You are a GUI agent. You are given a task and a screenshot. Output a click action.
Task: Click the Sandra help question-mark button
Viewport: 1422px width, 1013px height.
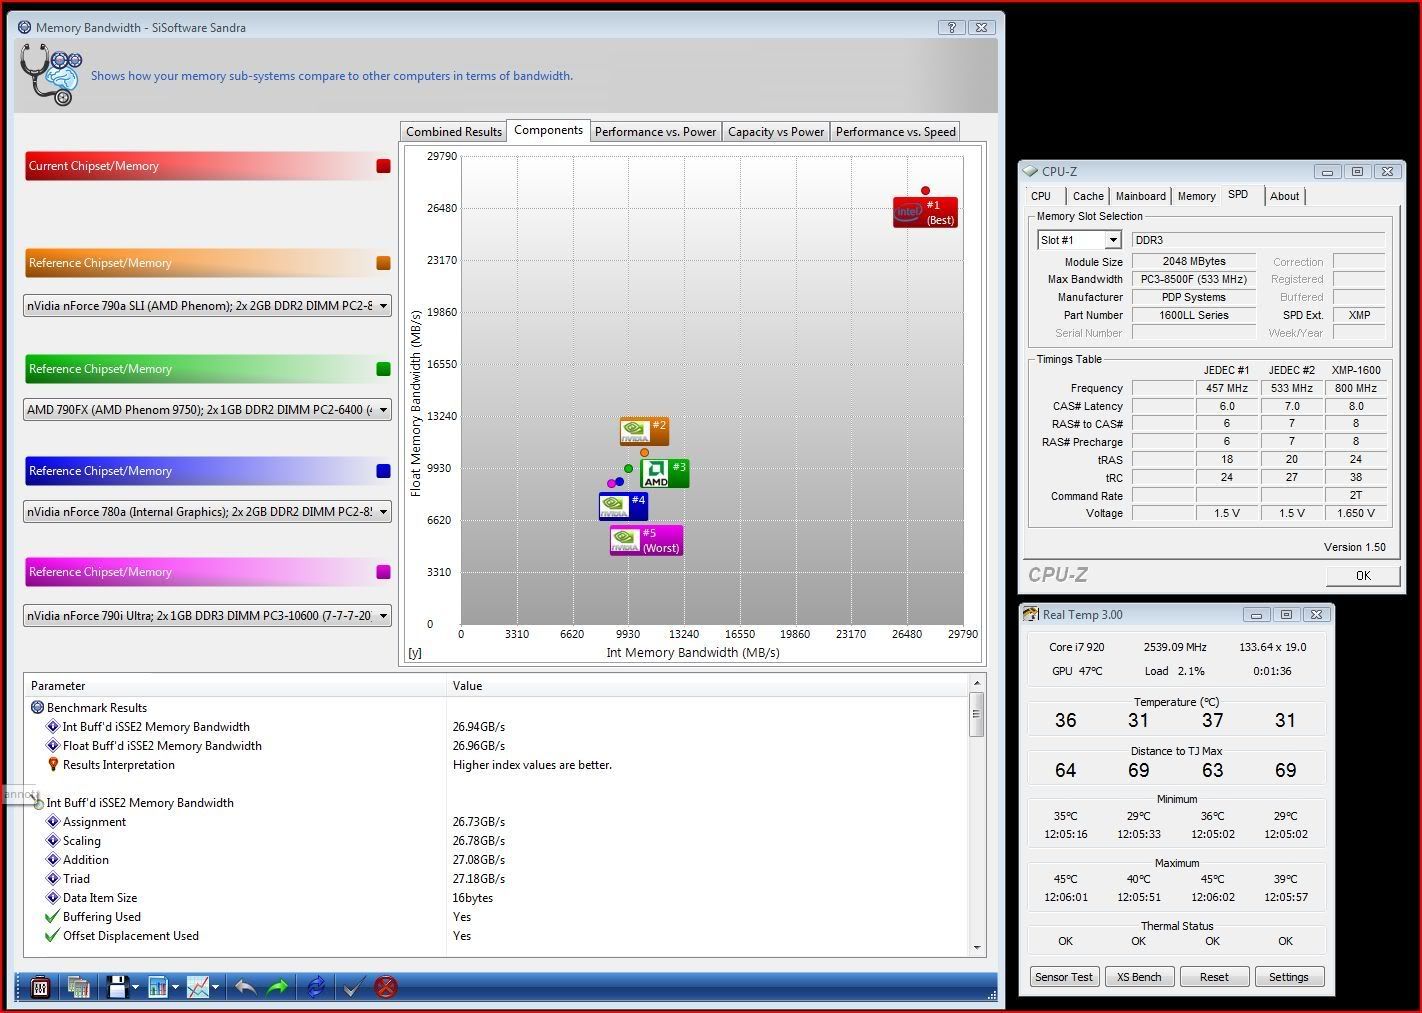pyautogui.click(x=951, y=28)
